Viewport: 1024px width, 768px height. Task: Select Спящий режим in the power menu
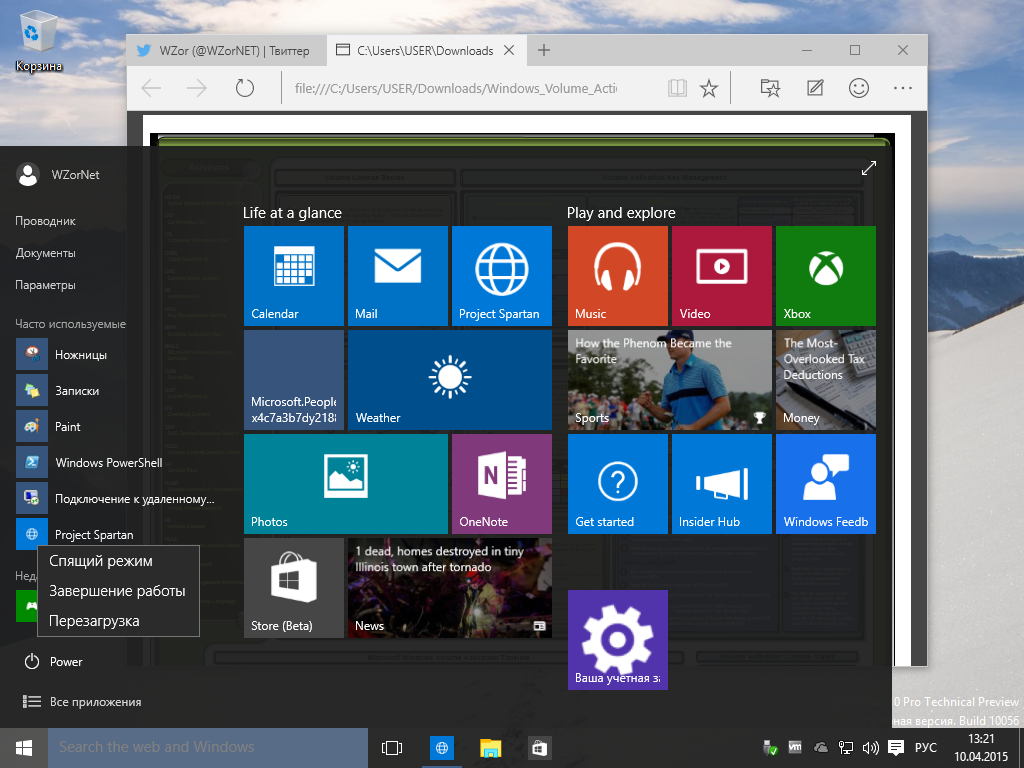click(x=118, y=561)
